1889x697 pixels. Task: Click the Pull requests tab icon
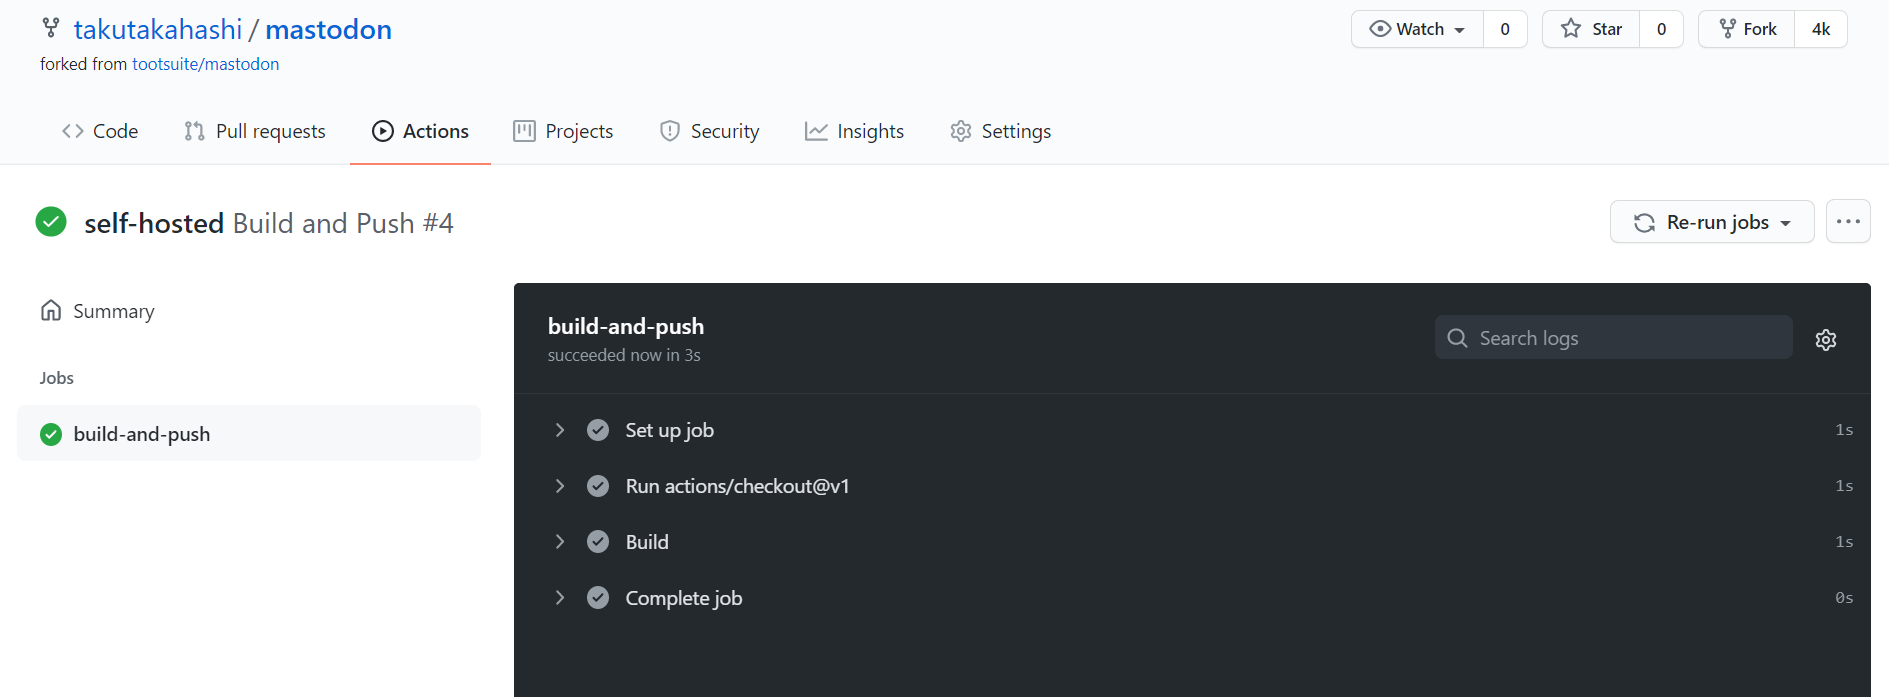[194, 131]
